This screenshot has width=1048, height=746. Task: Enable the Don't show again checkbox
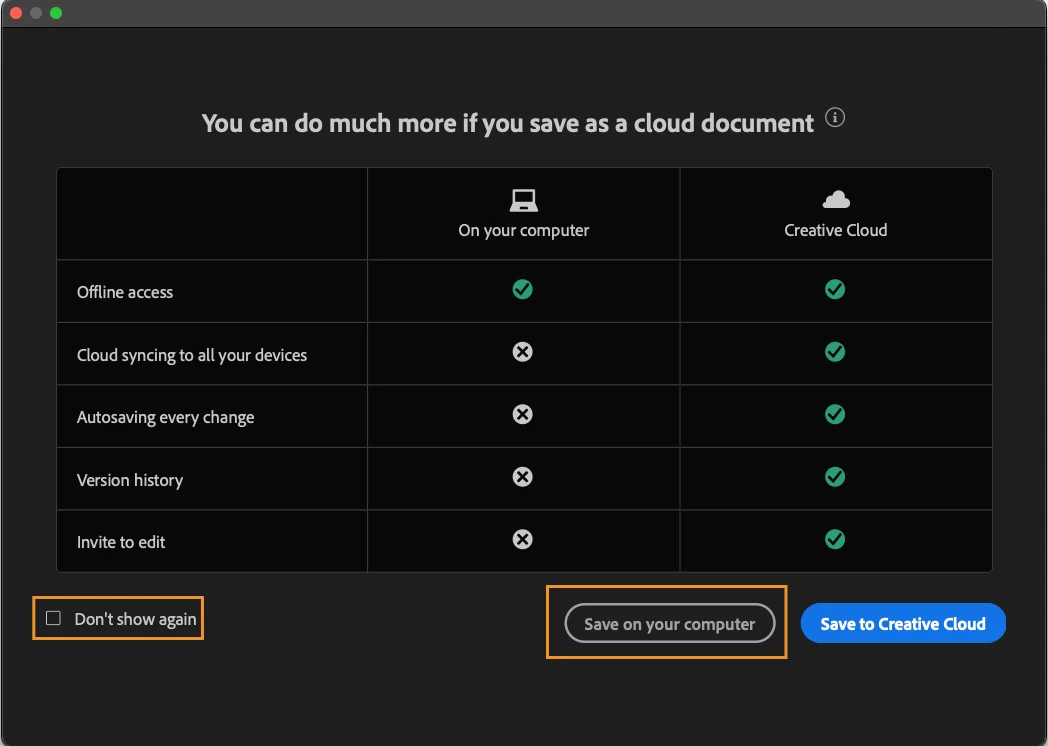click(x=53, y=618)
